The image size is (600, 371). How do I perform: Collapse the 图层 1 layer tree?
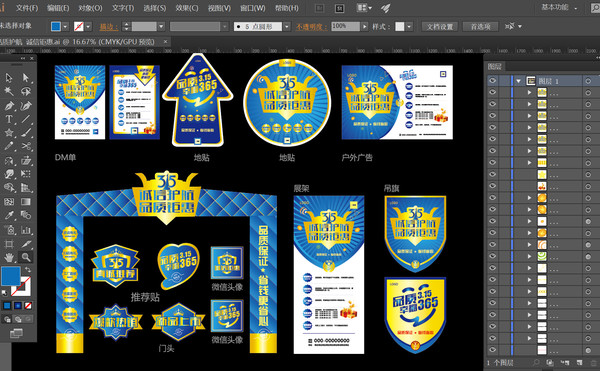[518, 81]
